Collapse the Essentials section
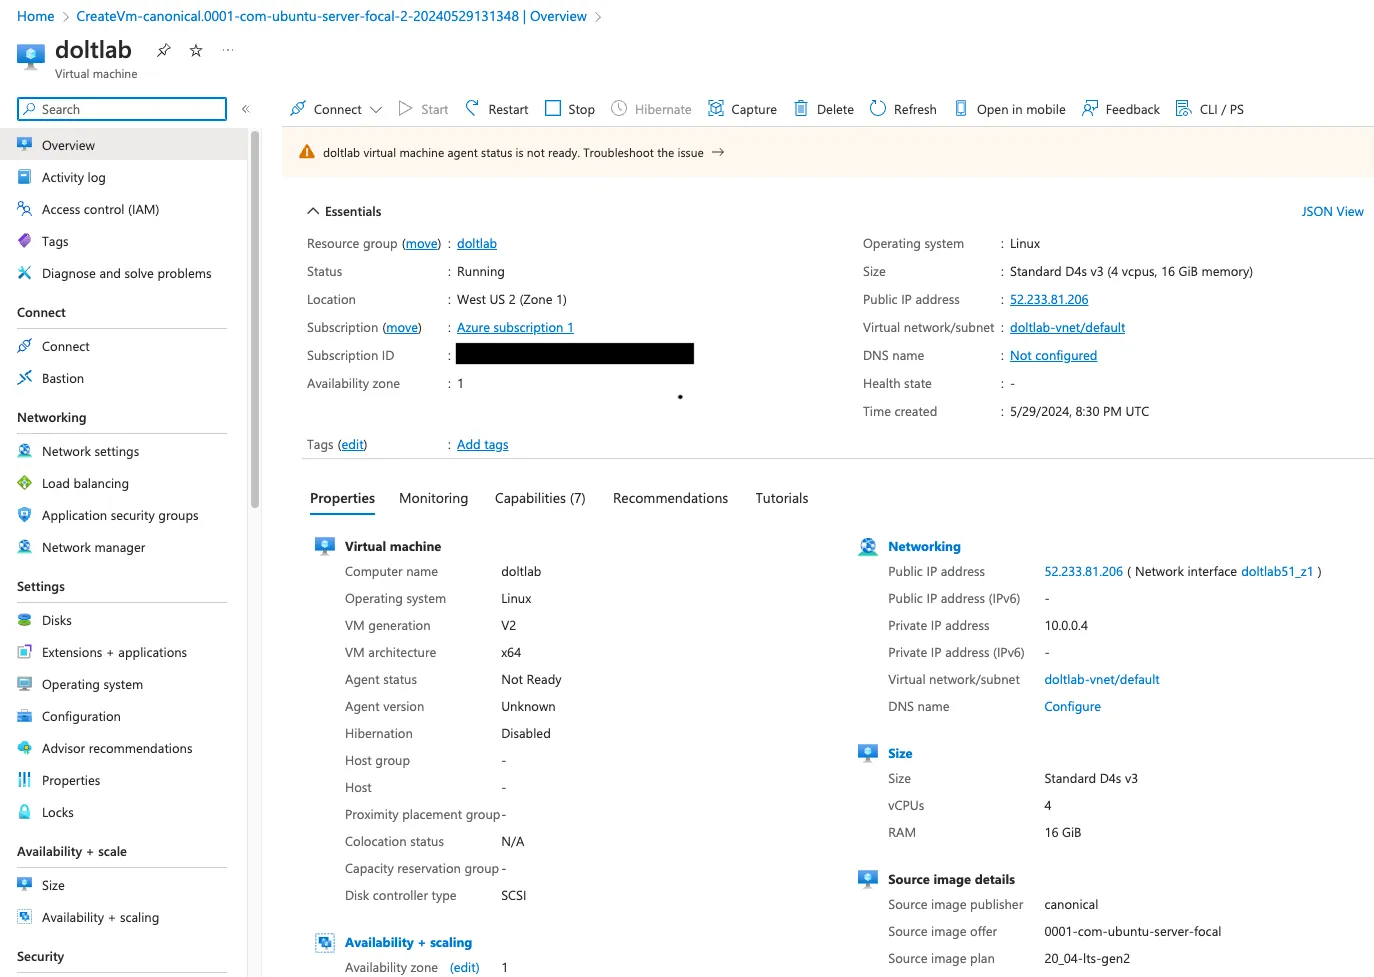 click(344, 211)
